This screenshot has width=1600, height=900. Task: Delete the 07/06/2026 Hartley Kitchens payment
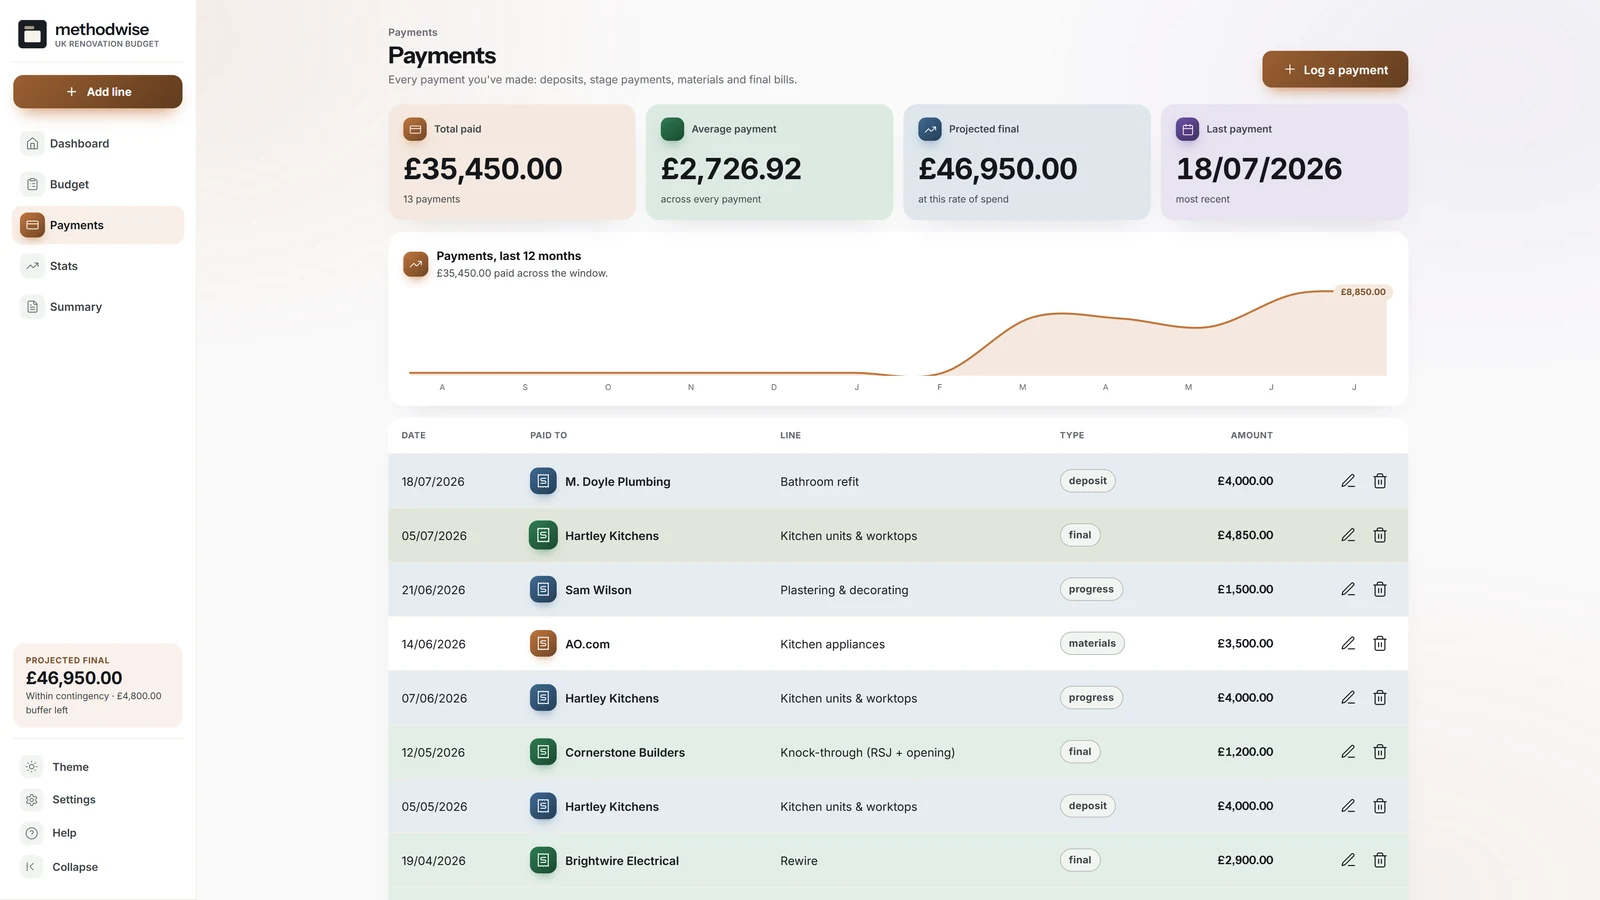coord(1380,697)
